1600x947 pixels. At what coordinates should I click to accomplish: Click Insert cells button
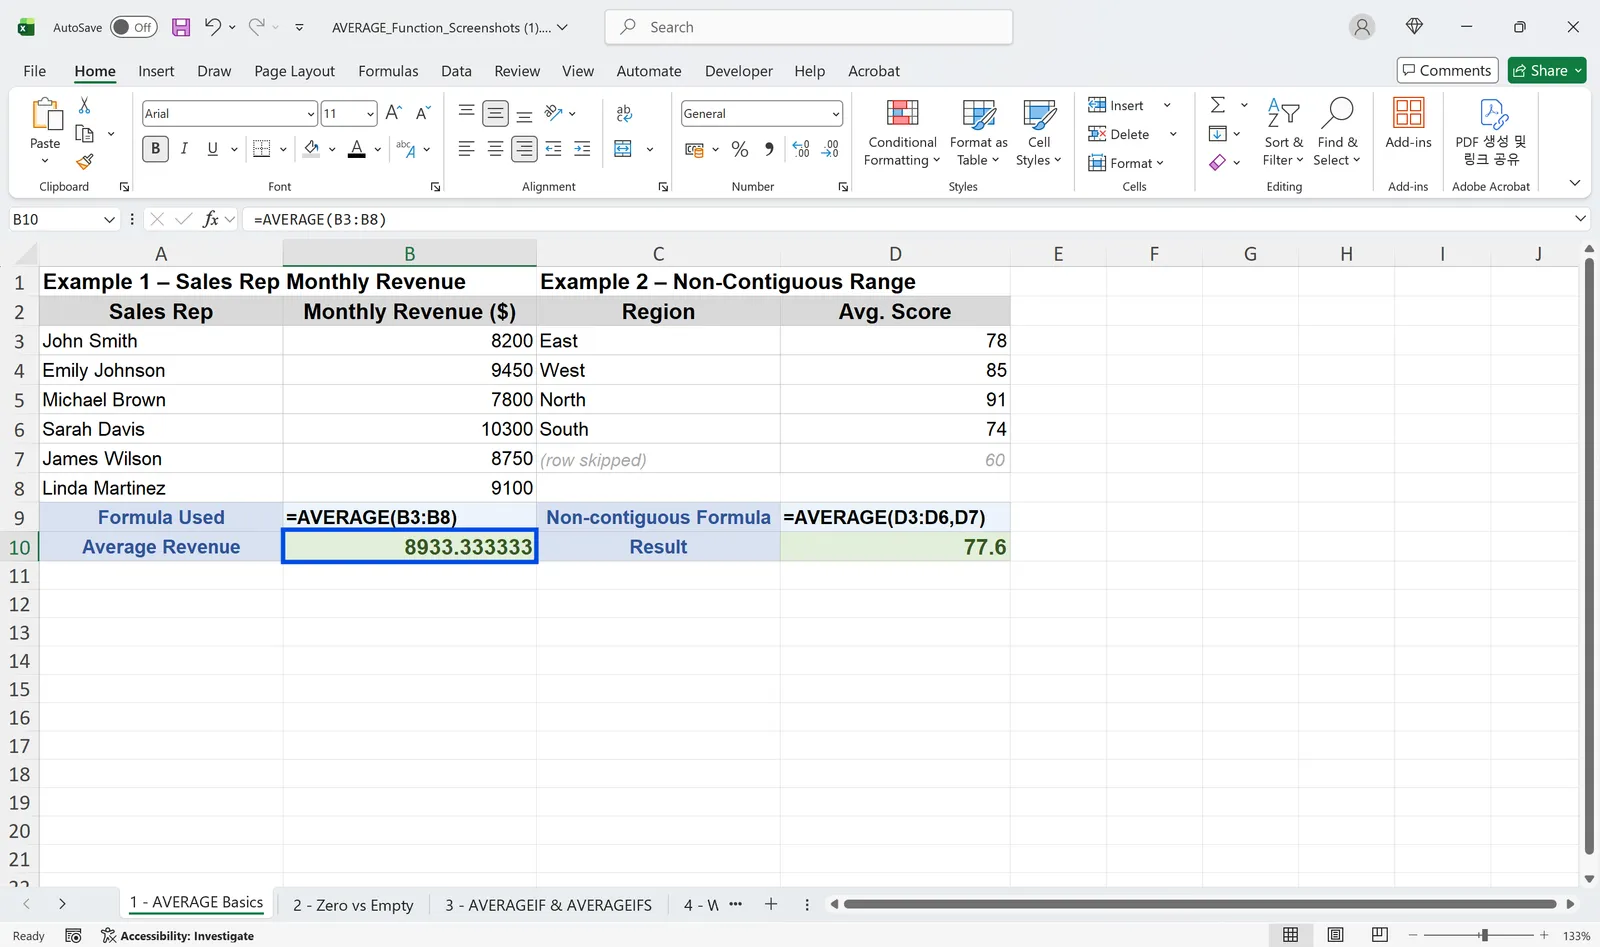[x=1117, y=105]
